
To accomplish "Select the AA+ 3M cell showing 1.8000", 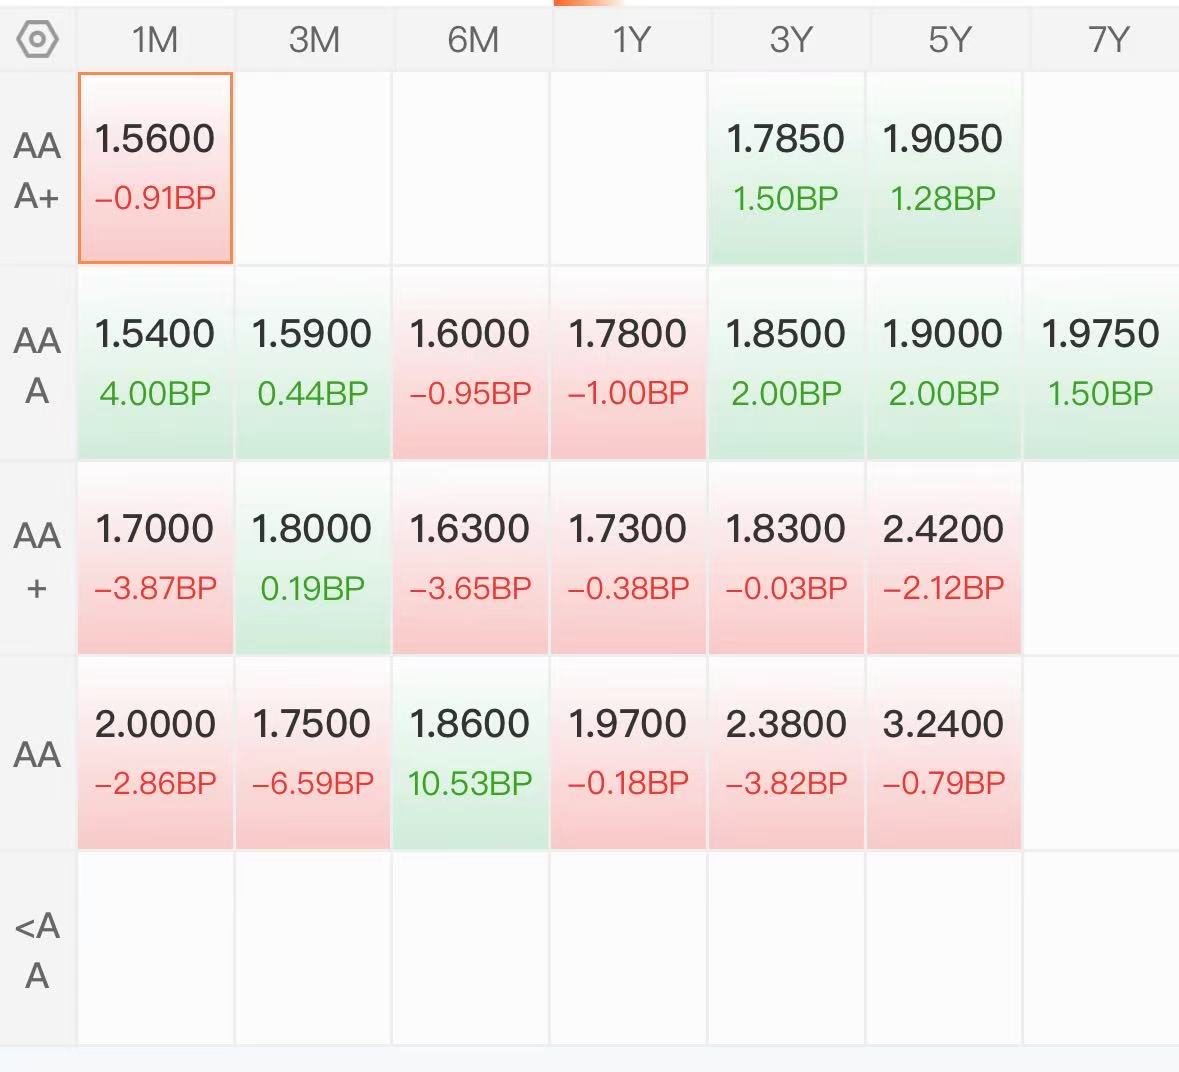I will (313, 558).
